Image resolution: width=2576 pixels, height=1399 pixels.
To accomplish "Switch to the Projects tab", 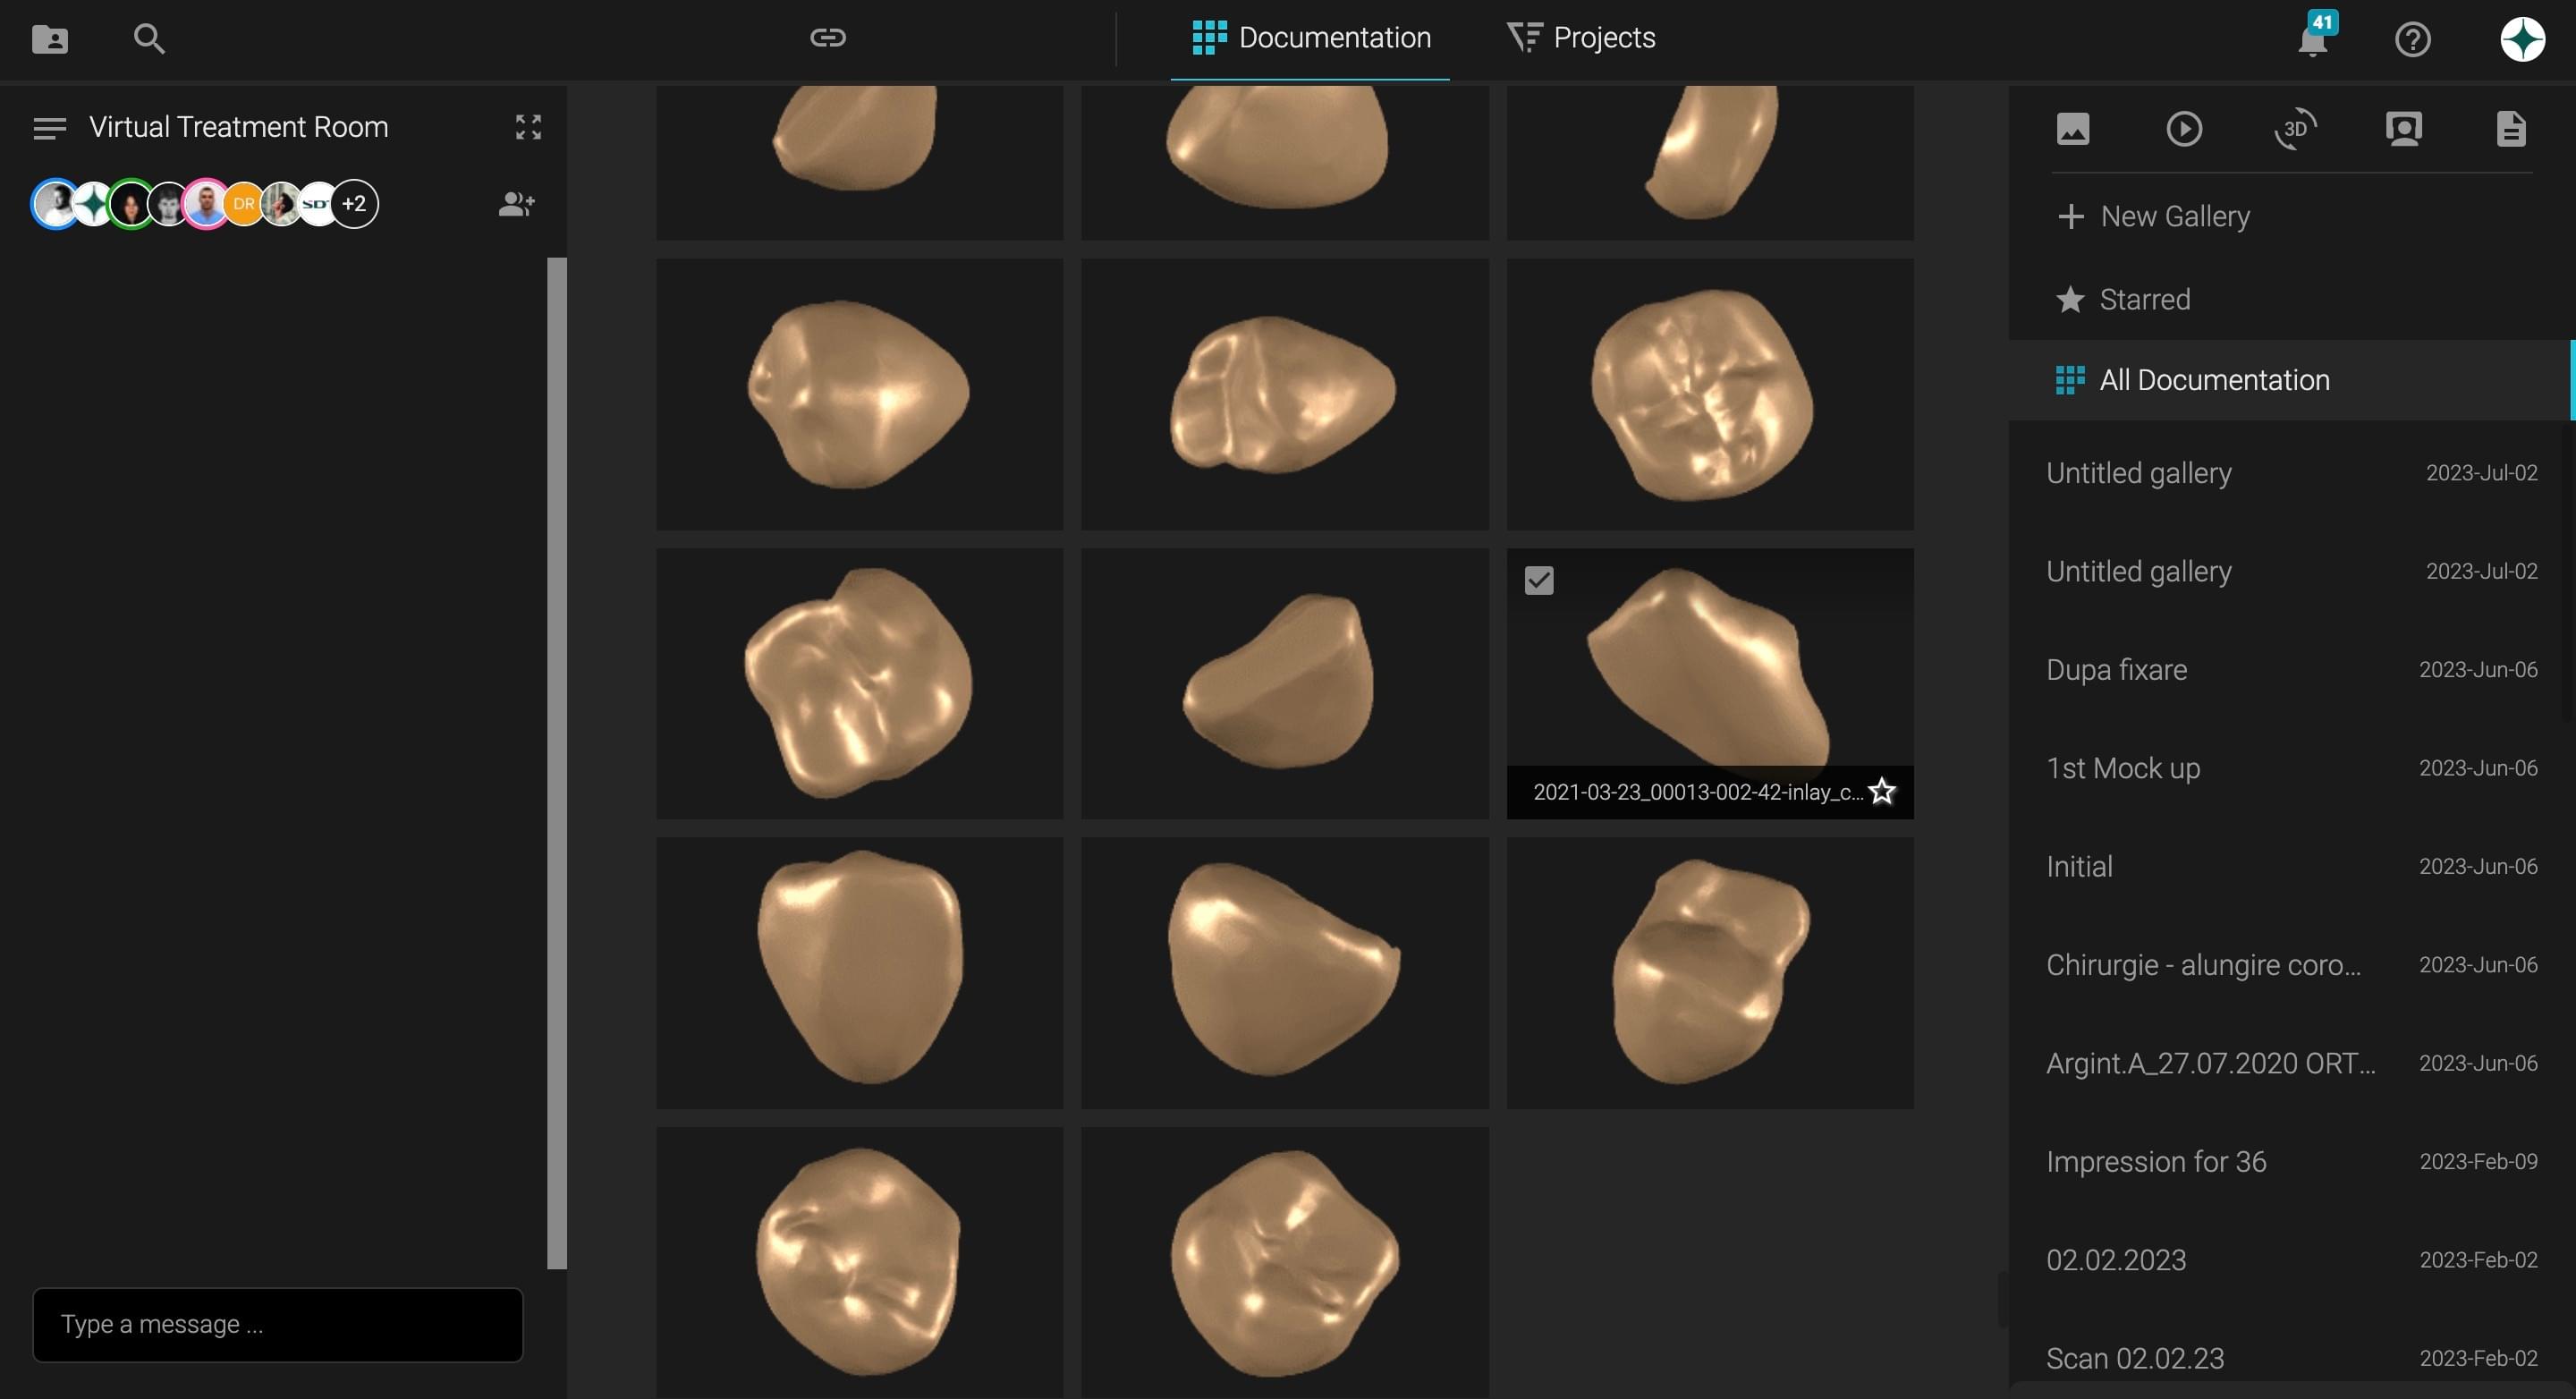I will pyautogui.click(x=1581, y=38).
